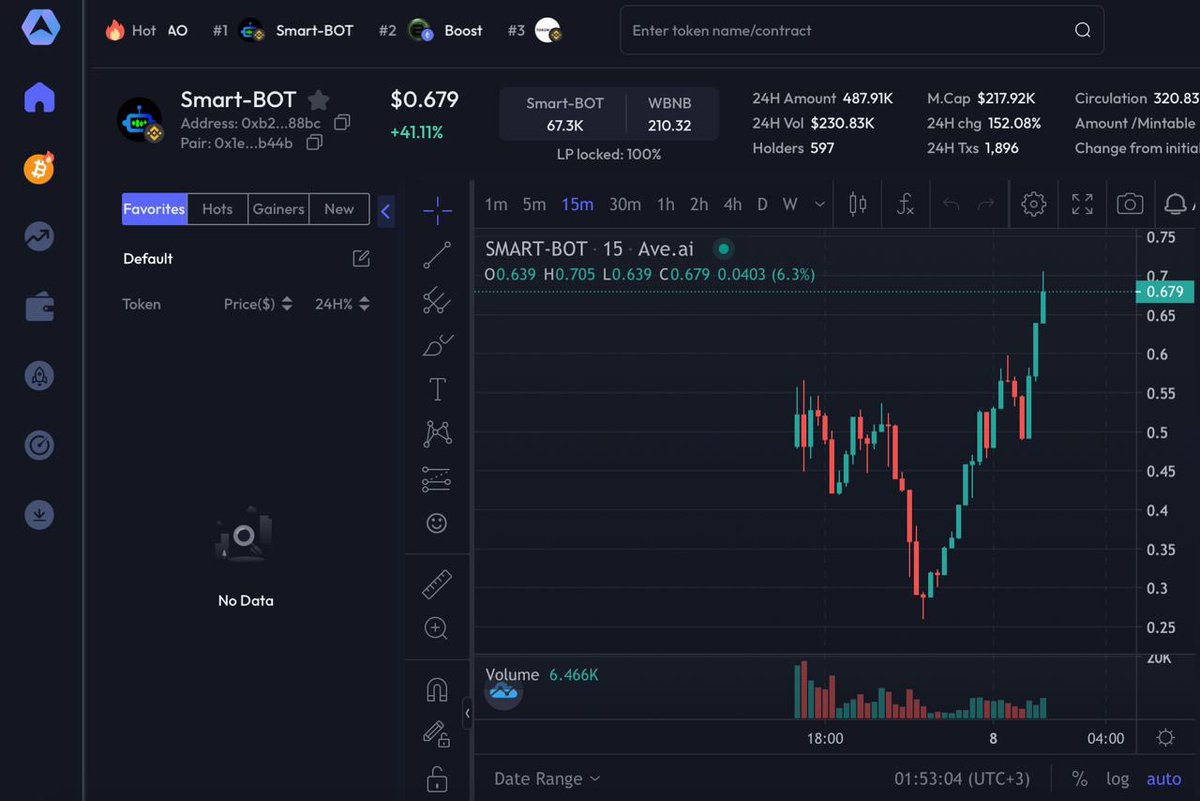Switch price scale to log
Viewport: 1200px width, 801px height.
(x=1117, y=778)
